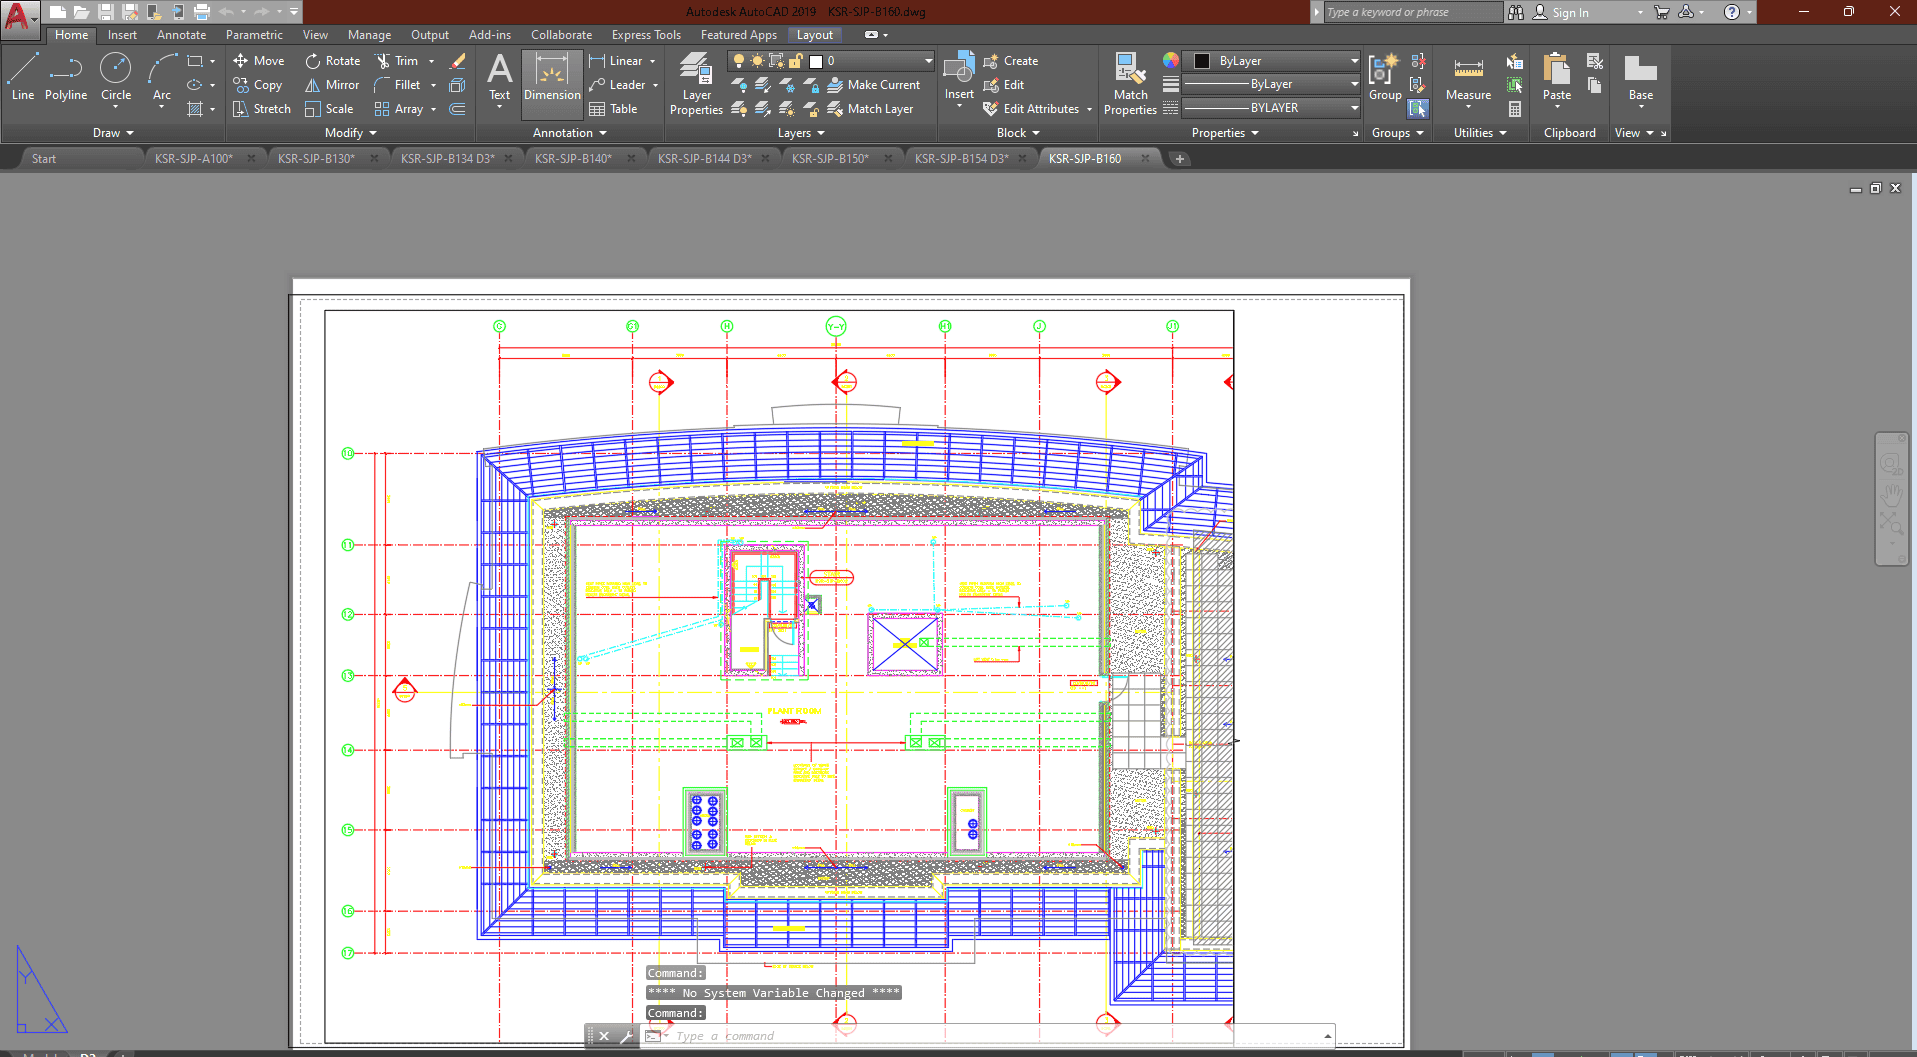This screenshot has width=1917, height=1057.
Task: Activate the Circle tool
Action: (116, 78)
